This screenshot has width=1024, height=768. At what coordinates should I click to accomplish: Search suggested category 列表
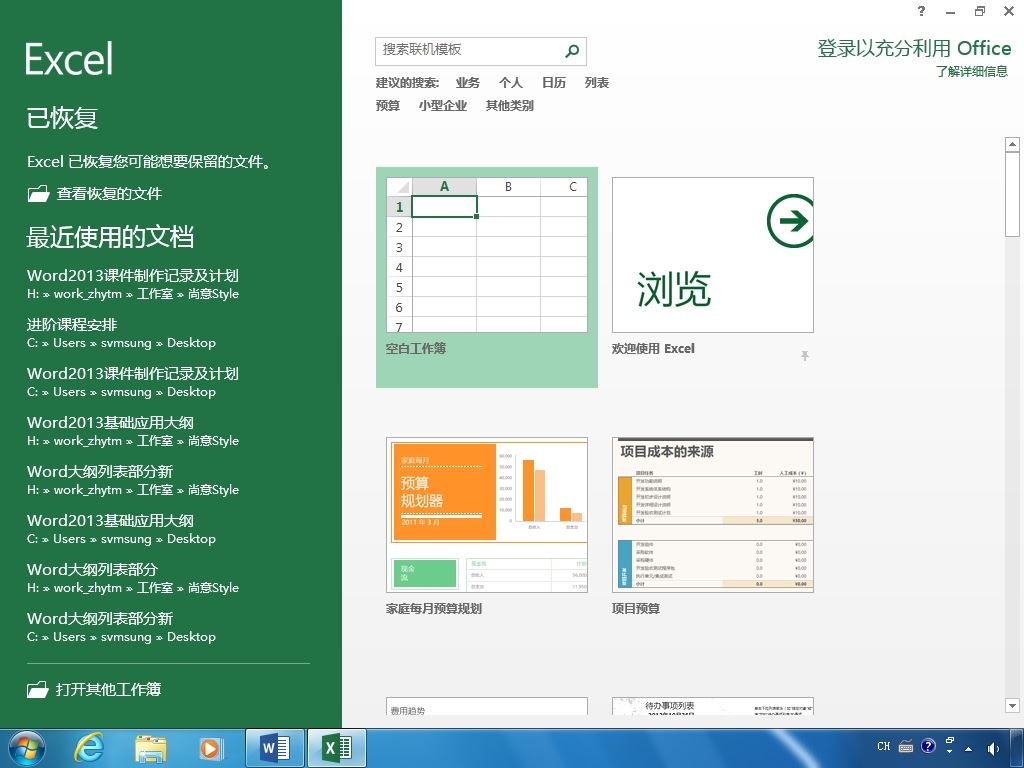597,83
